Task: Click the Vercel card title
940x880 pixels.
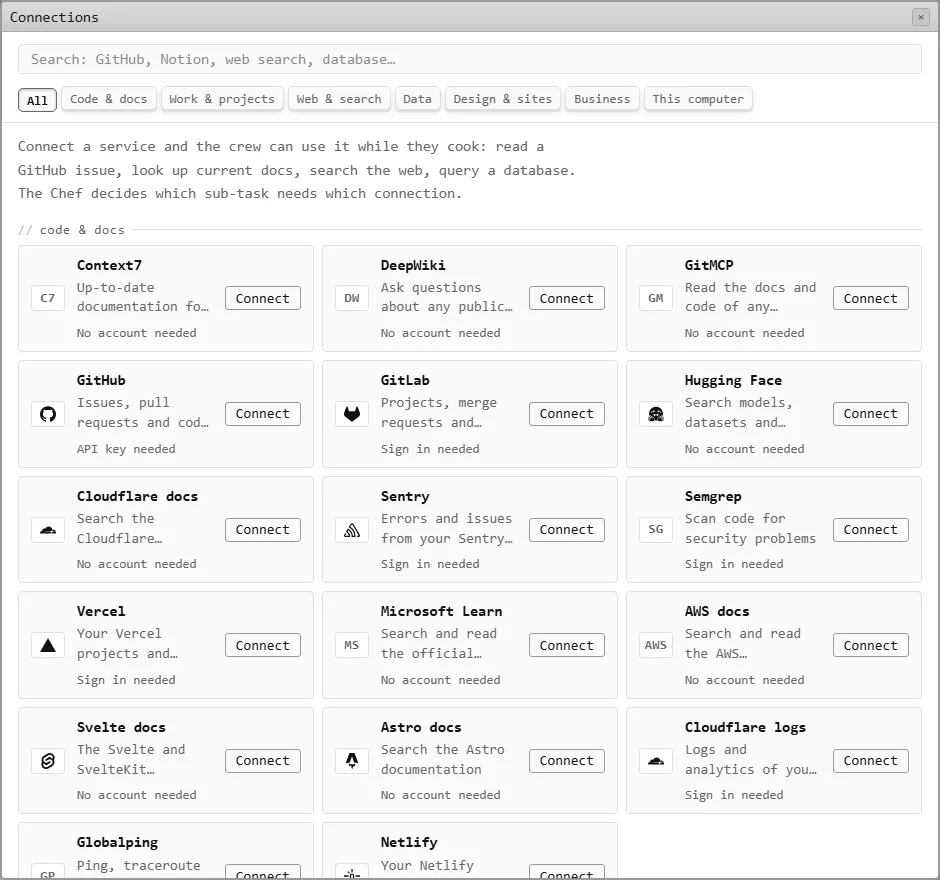Action: coord(101,611)
